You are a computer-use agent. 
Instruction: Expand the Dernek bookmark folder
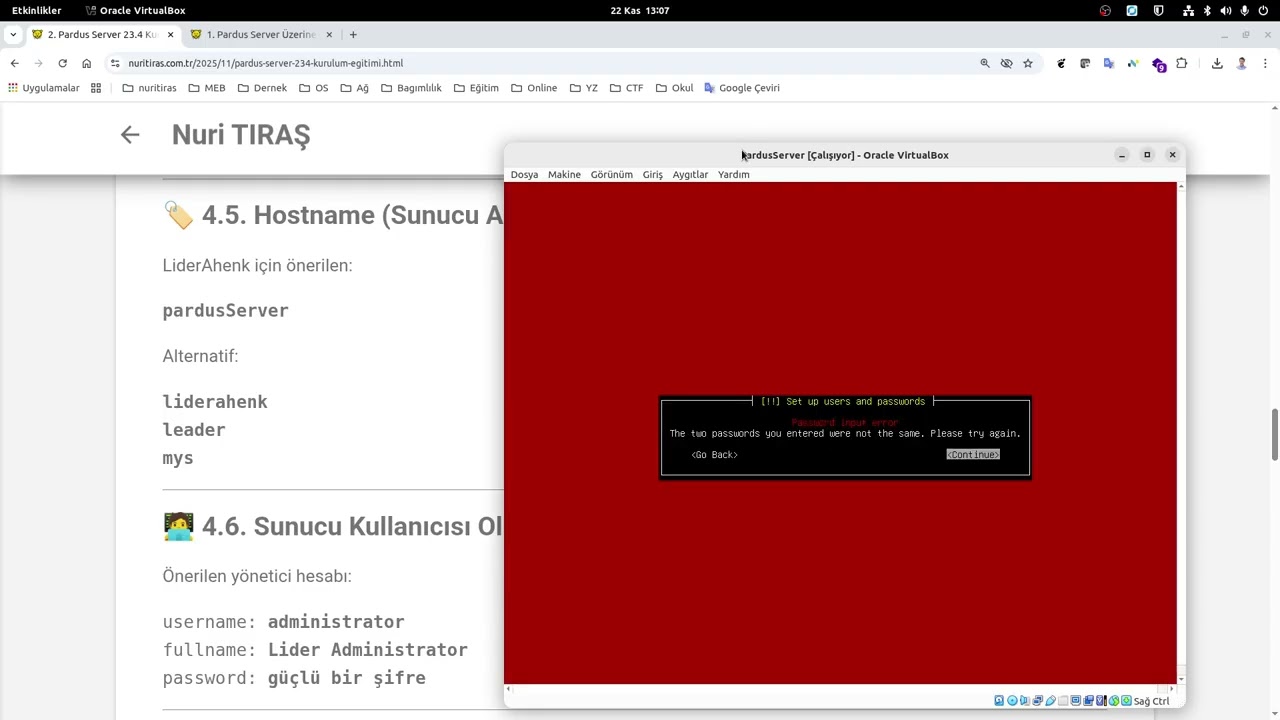pos(262,88)
